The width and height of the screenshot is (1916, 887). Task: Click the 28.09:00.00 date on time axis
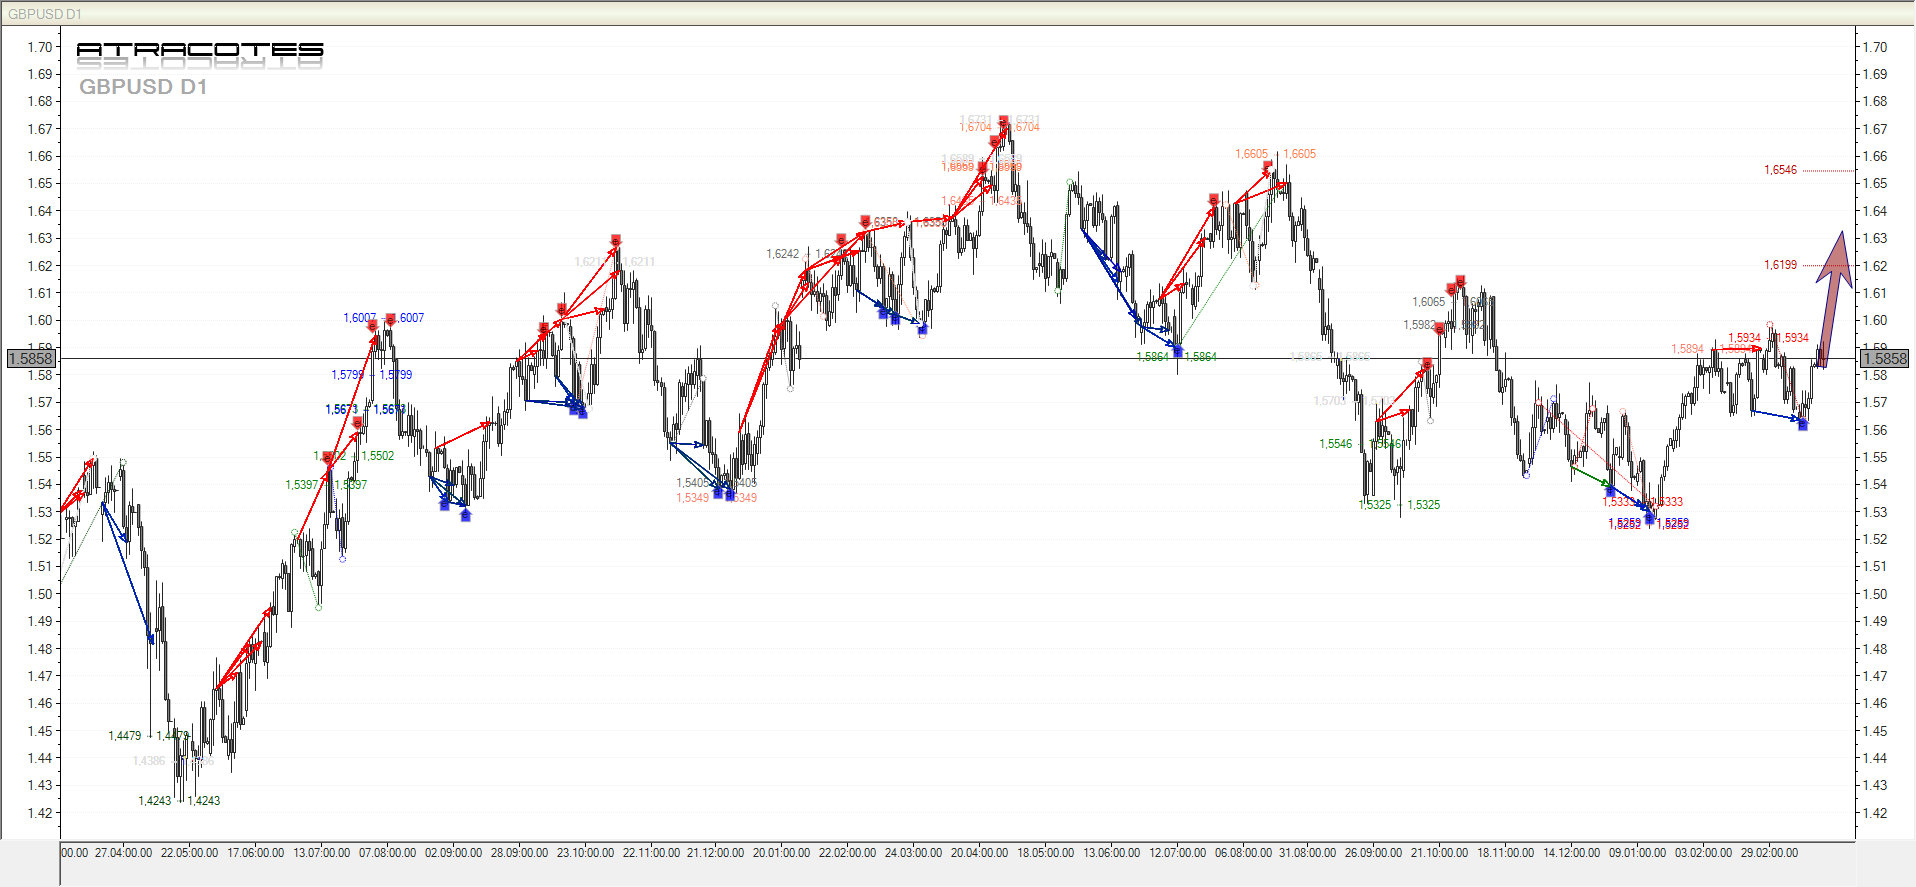519,853
